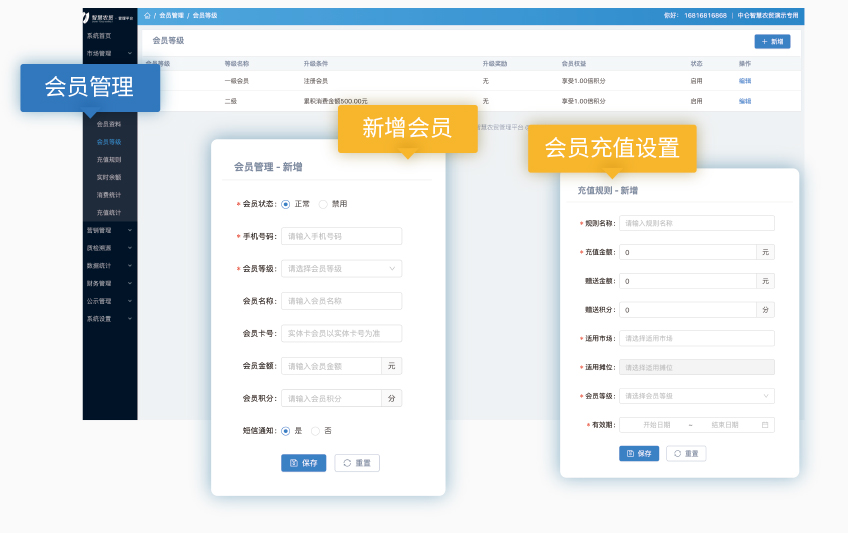Choose 否 for 短信通知
This screenshot has height=533, width=848.
coord(316,431)
